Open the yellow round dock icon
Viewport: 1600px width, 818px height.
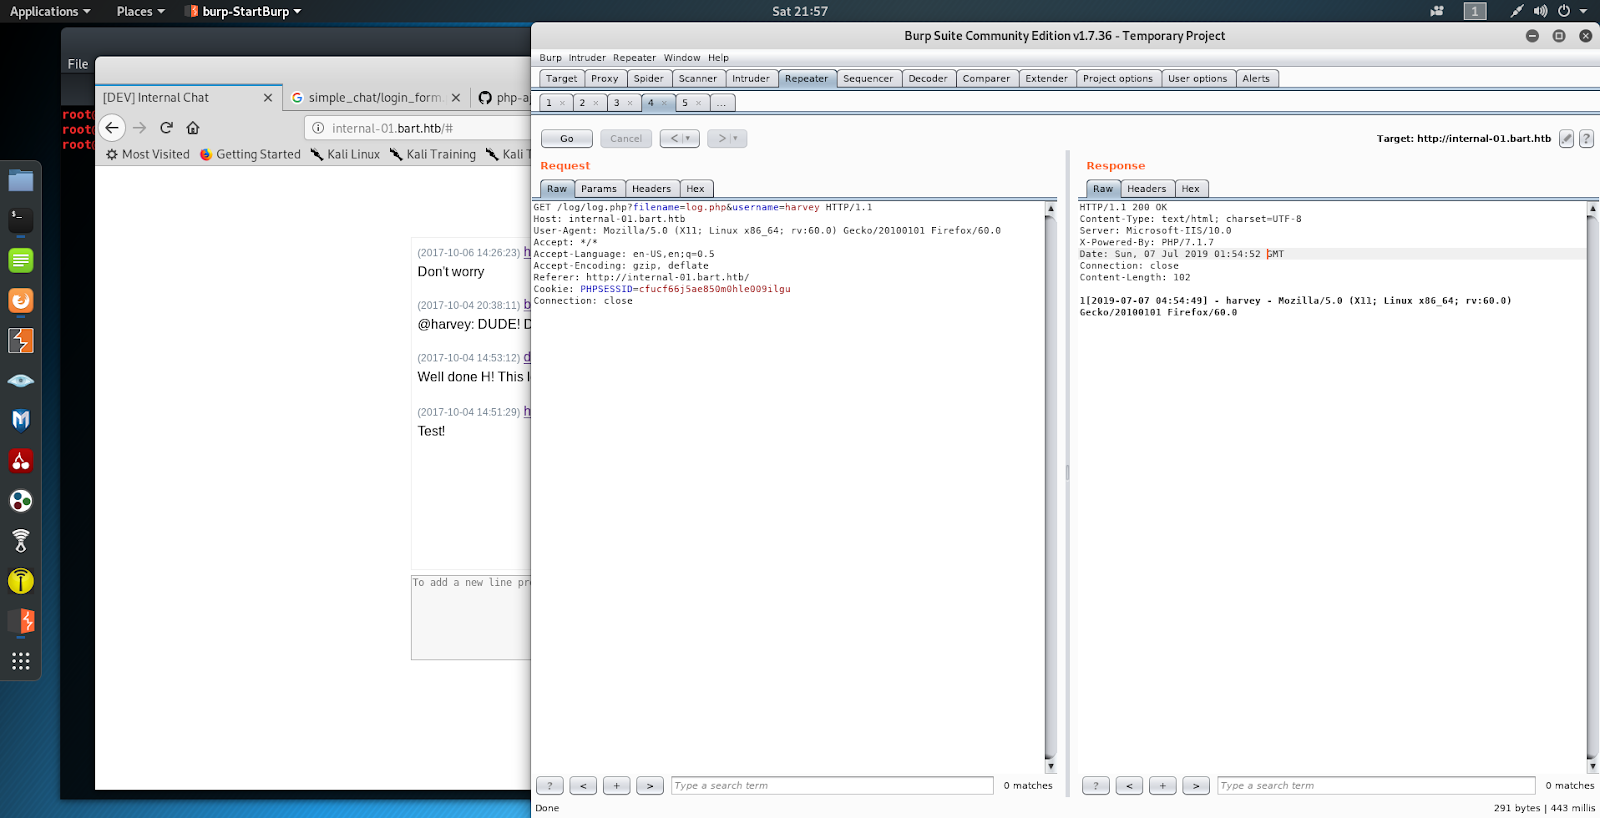[21, 580]
